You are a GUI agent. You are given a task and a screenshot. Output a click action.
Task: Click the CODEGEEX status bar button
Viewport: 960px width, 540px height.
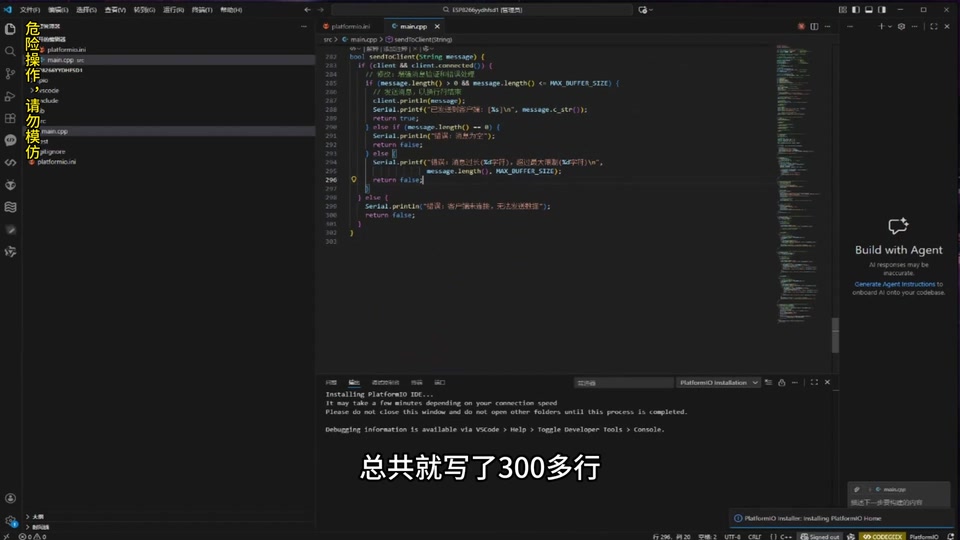[882, 536]
